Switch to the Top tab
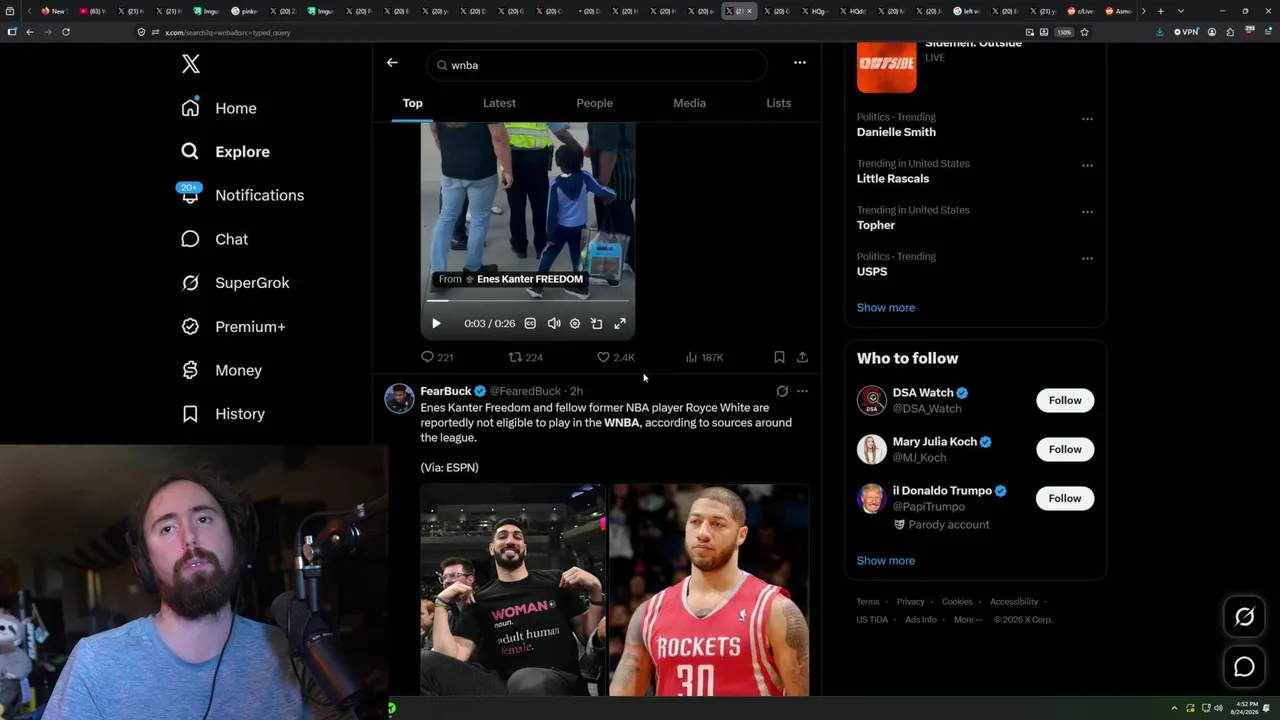The height and width of the screenshot is (720, 1280). click(x=412, y=103)
